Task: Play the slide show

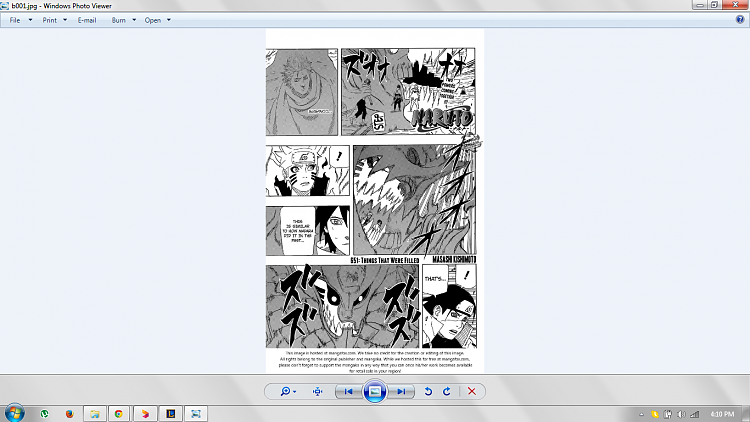Action: pyautogui.click(x=375, y=391)
